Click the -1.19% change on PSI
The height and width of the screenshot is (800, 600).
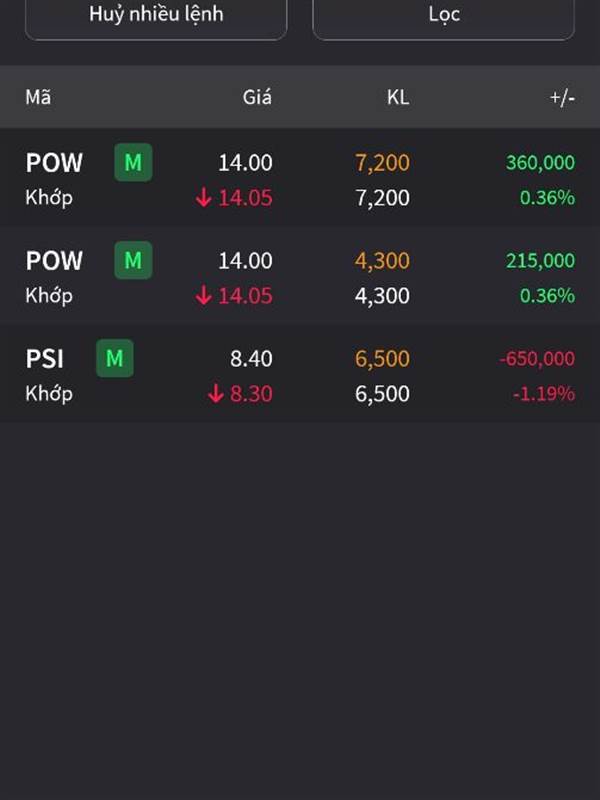(544, 394)
